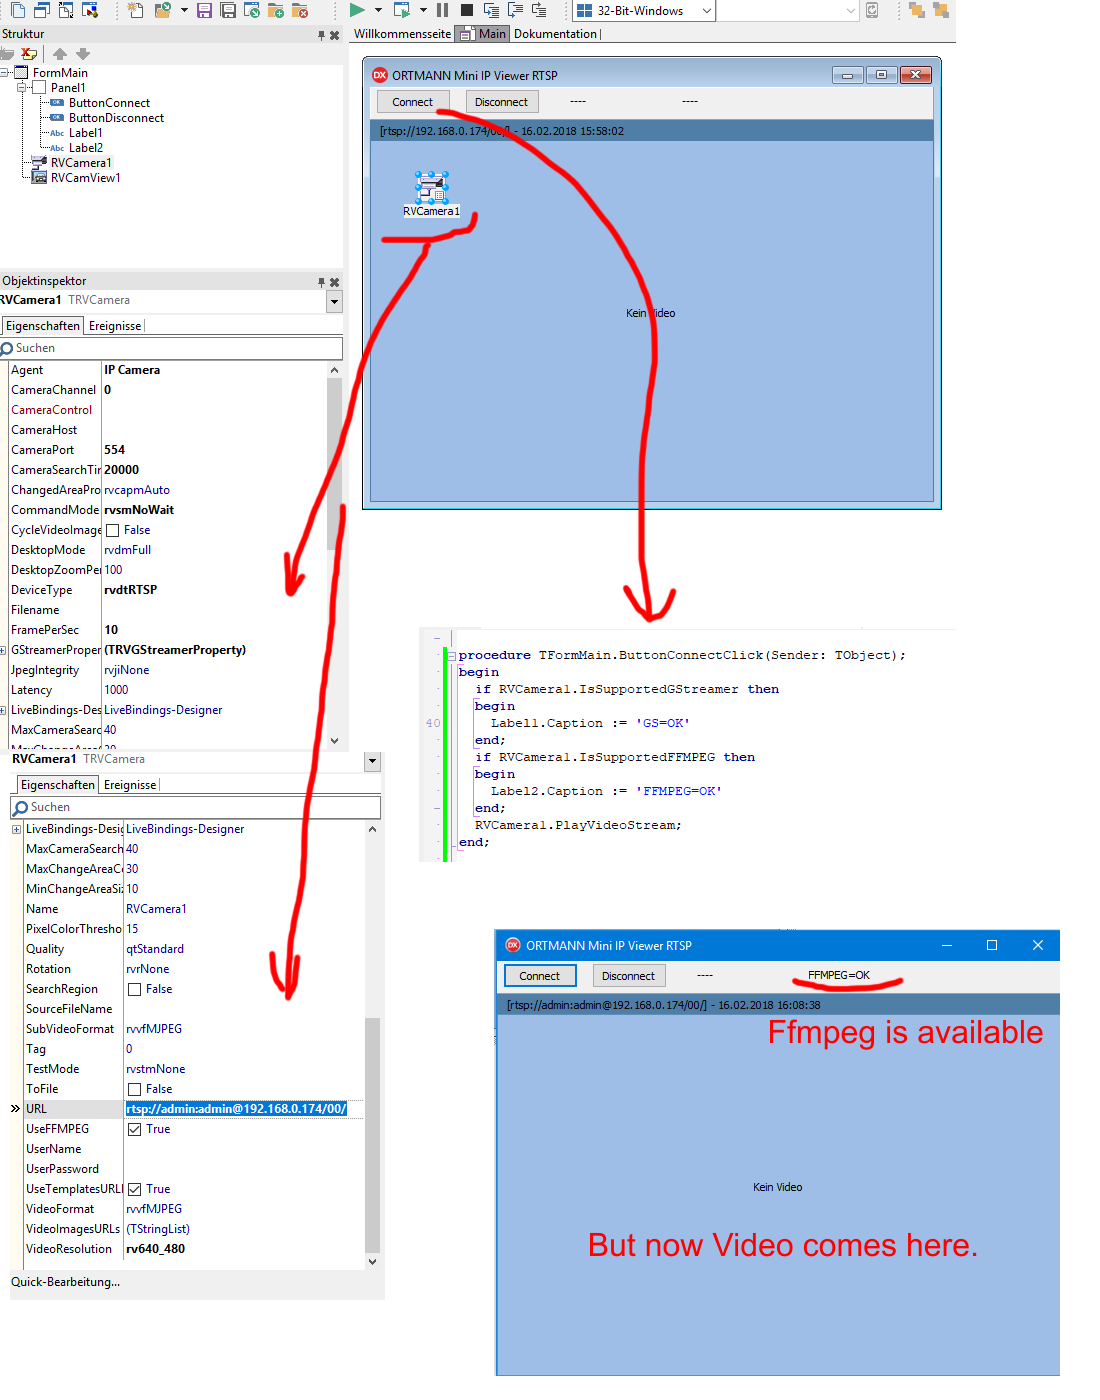The image size is (1100, 1400).
Task: Close the Objektinspektor panel with its X
Action: click(334, 282)
